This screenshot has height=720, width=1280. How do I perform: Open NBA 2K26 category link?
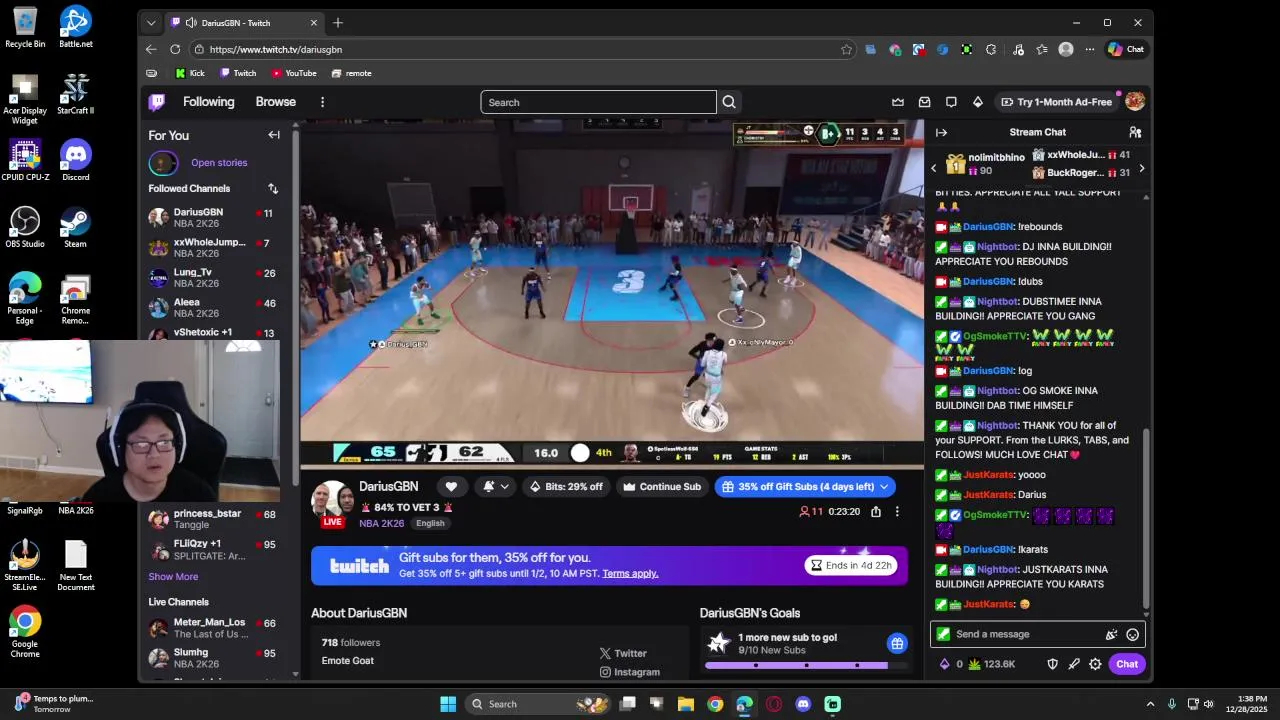coord(381,523)
